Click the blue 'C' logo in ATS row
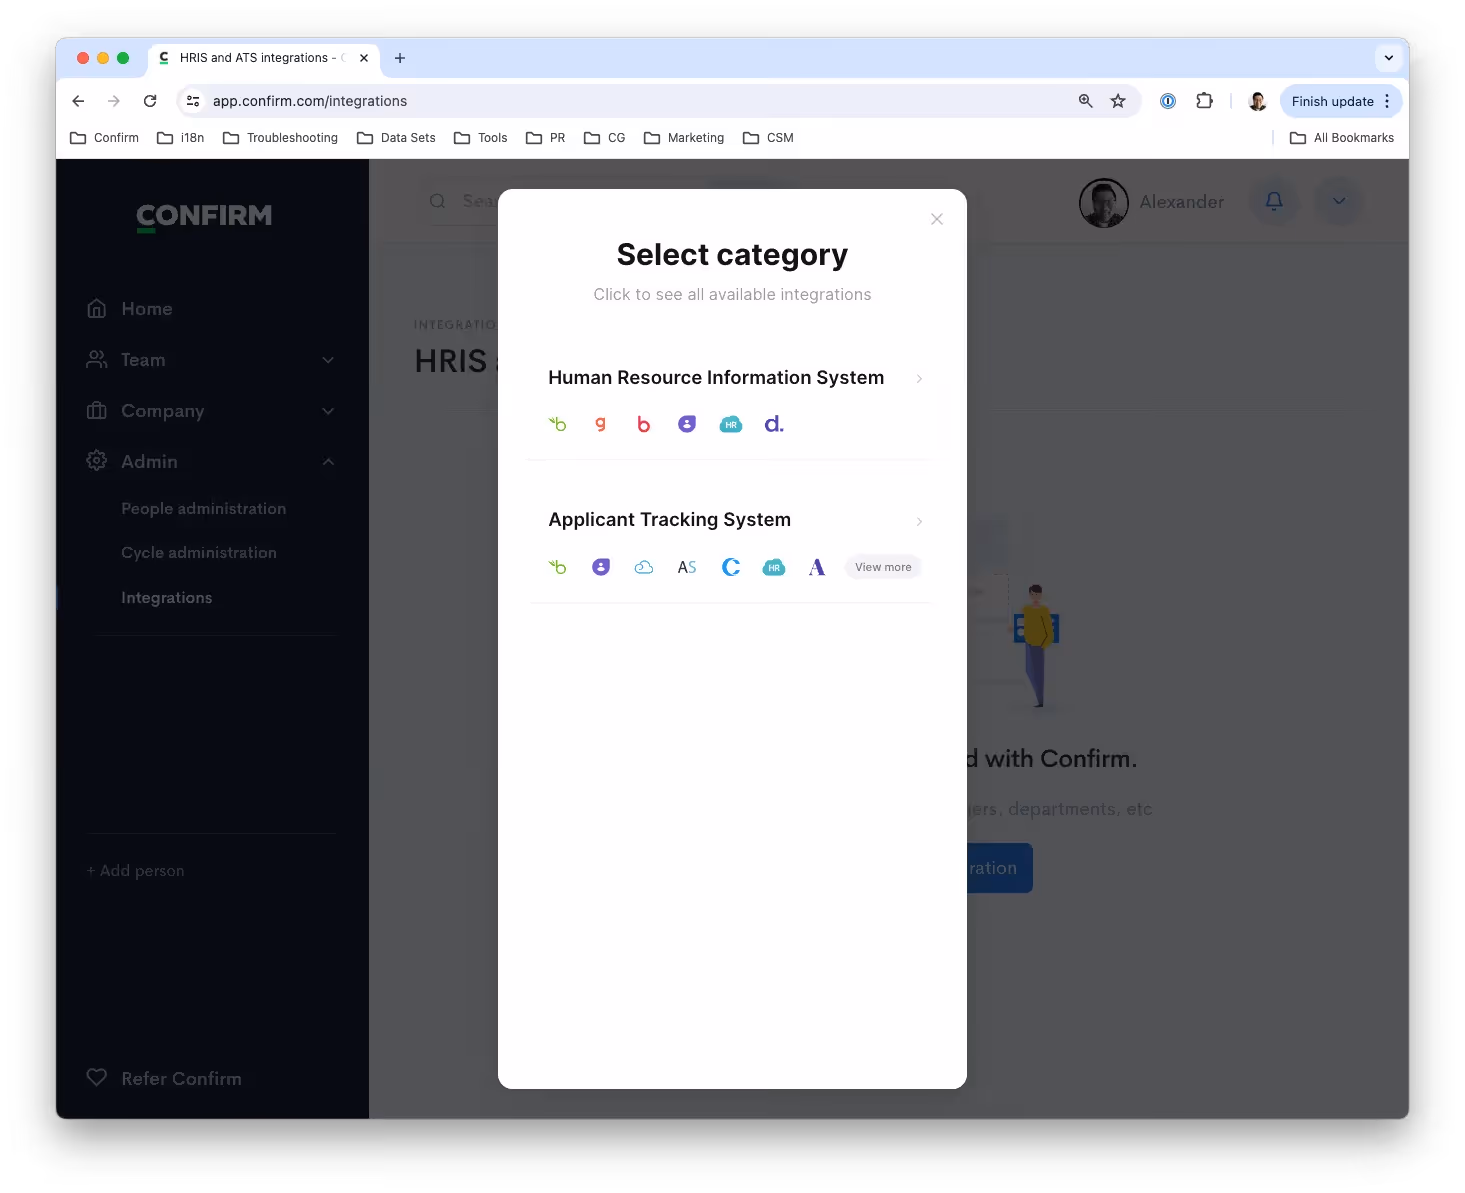 [731, 567]
